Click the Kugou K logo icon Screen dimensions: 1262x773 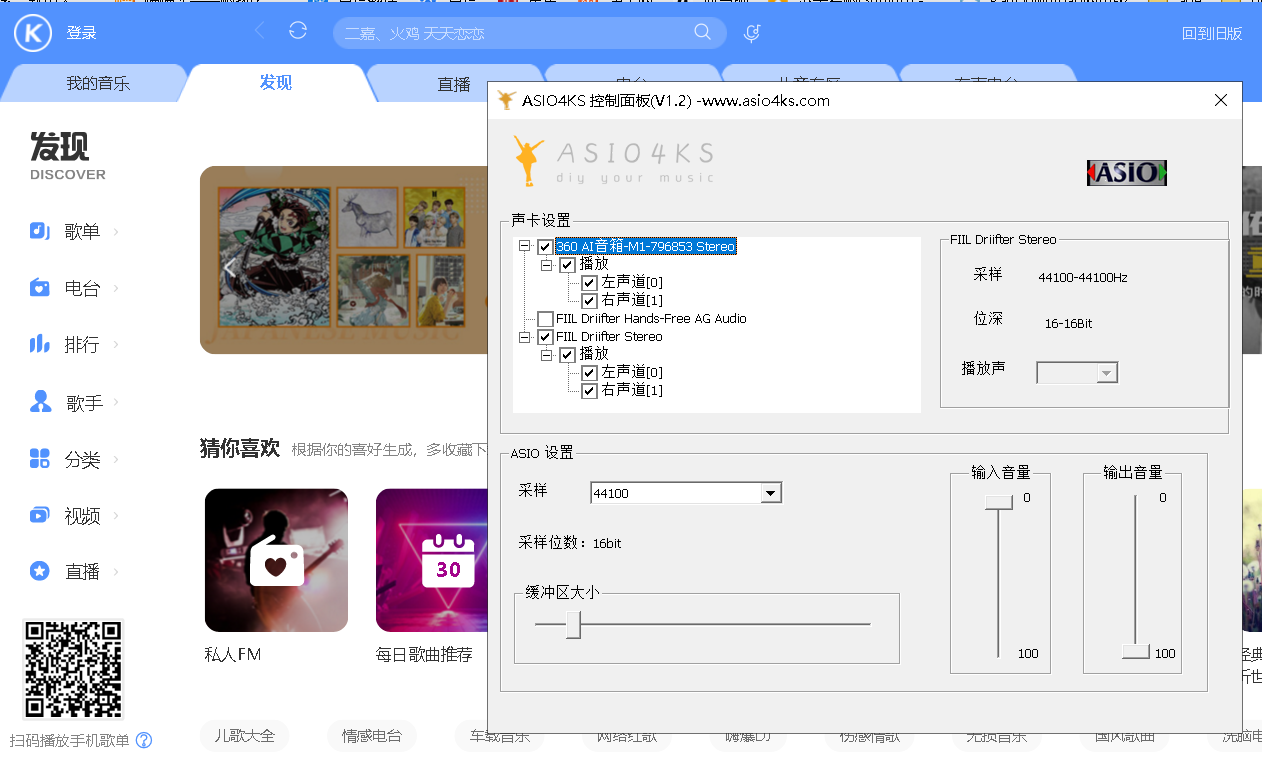(33, 33)
